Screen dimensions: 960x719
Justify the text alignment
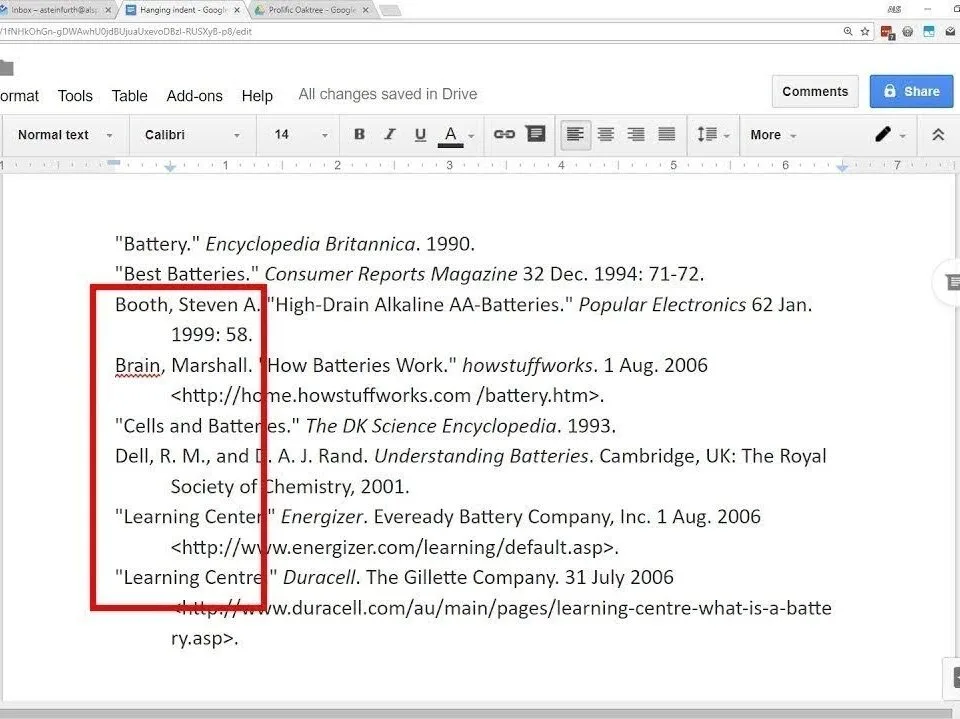pos(667,135)
